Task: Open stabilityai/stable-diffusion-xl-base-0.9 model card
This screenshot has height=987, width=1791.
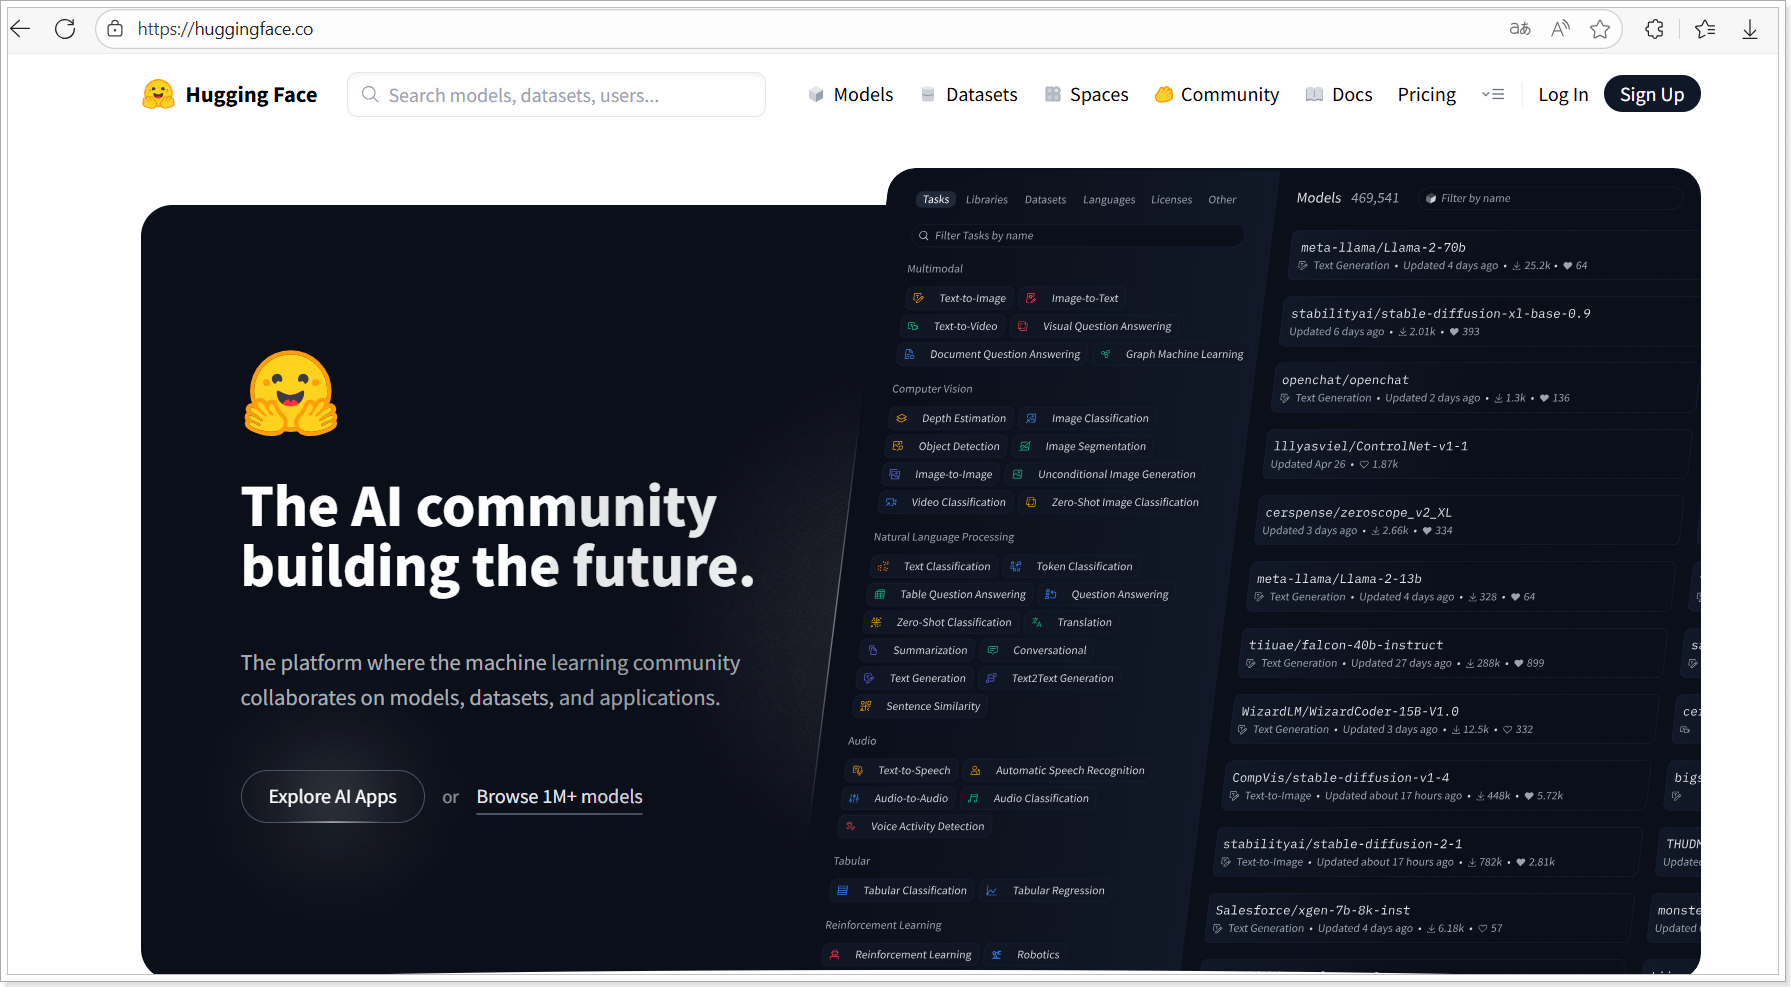Action: (1490, 322)
